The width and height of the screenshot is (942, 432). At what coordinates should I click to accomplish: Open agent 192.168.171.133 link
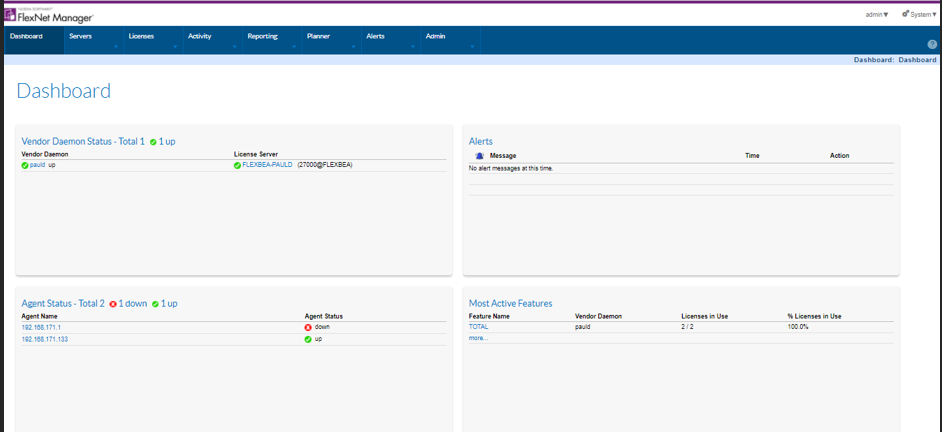click(43, 339)
